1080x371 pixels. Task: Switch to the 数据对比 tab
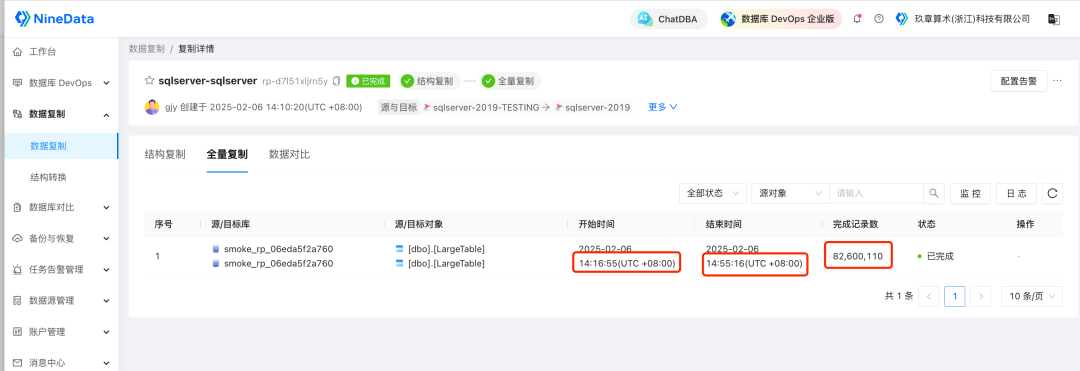tap(289, 154)
